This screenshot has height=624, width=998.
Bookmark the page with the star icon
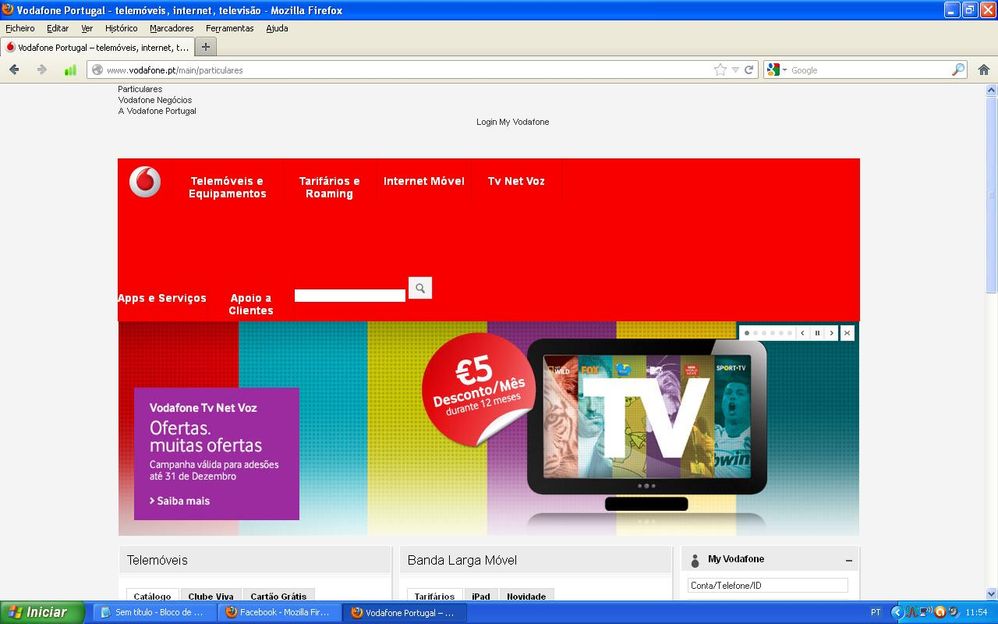[x=718, y=70]
